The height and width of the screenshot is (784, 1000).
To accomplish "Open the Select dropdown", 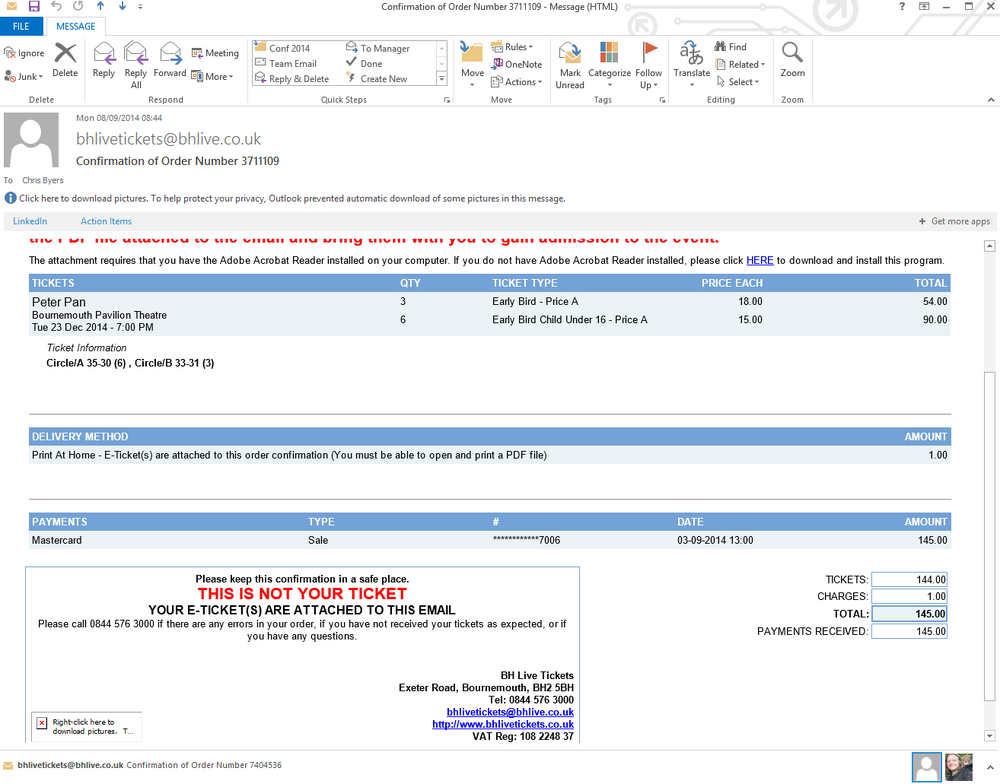I will (738, 82).
